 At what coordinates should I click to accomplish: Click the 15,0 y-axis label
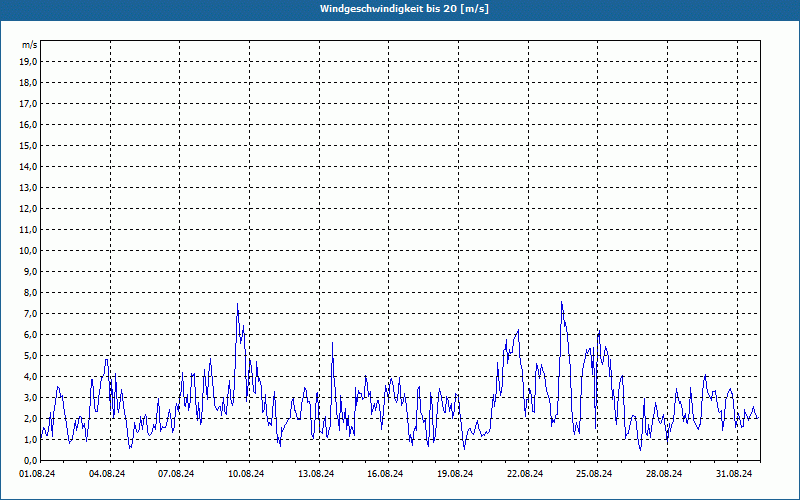[x=28, y=145]
